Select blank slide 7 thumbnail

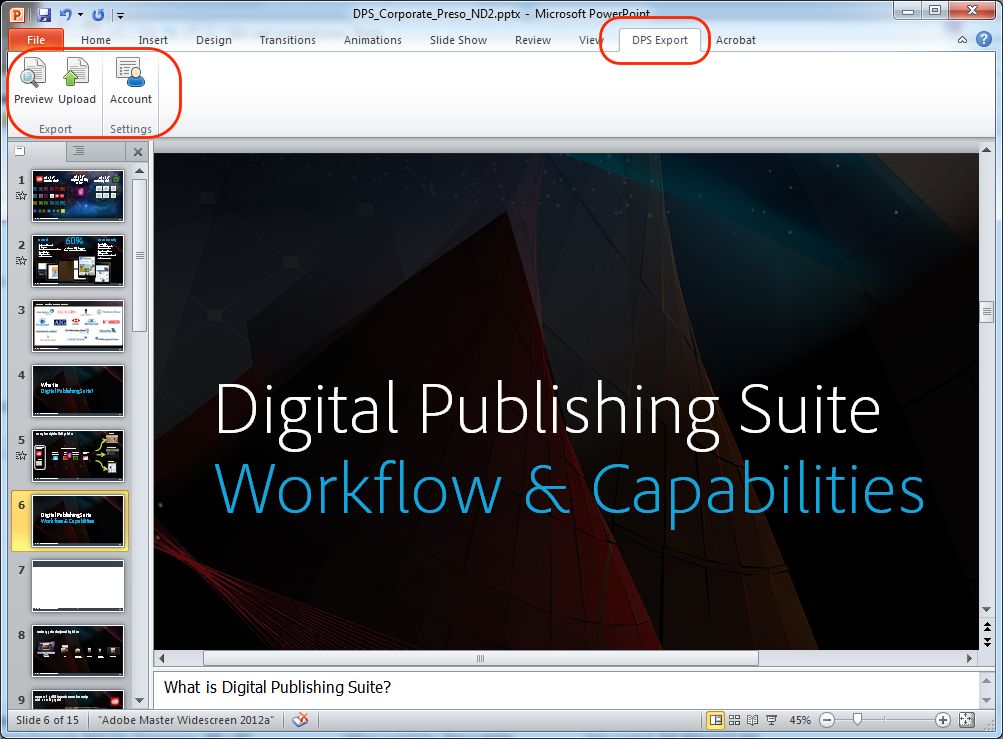[78, 586]
